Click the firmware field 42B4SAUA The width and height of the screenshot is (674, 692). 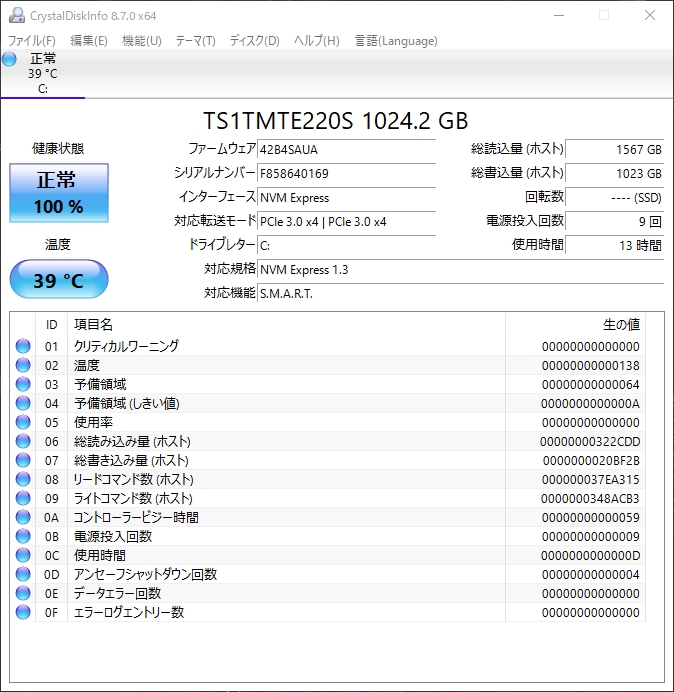[346, 149]
